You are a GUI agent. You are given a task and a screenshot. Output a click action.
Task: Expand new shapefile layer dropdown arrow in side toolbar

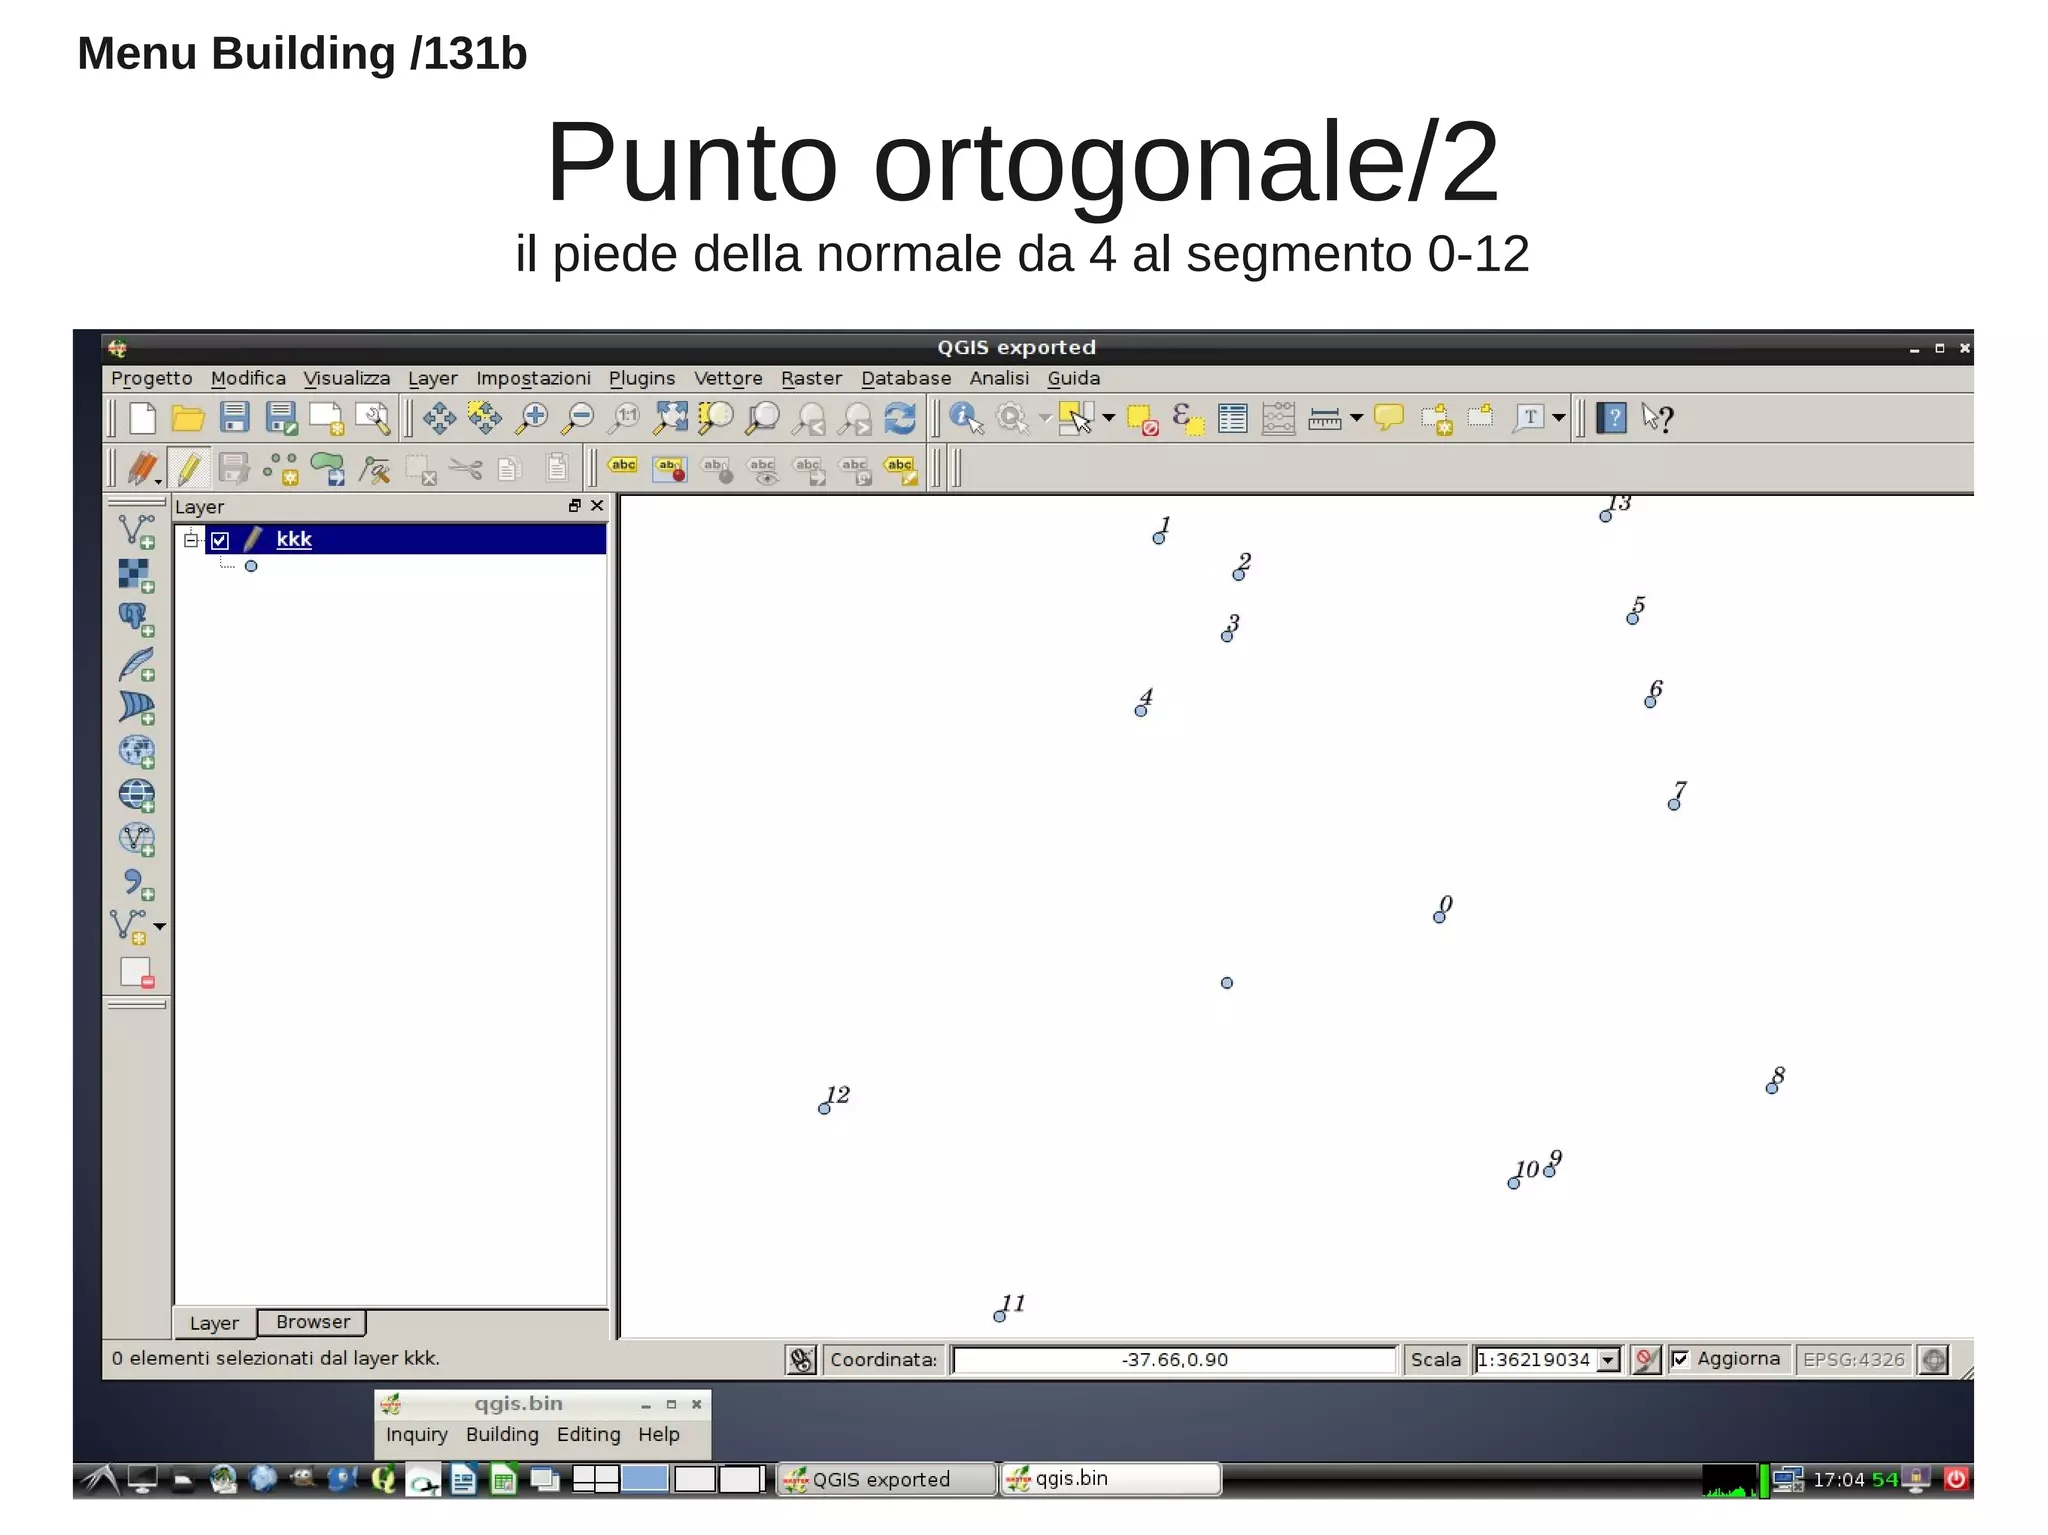coord(160,927)
